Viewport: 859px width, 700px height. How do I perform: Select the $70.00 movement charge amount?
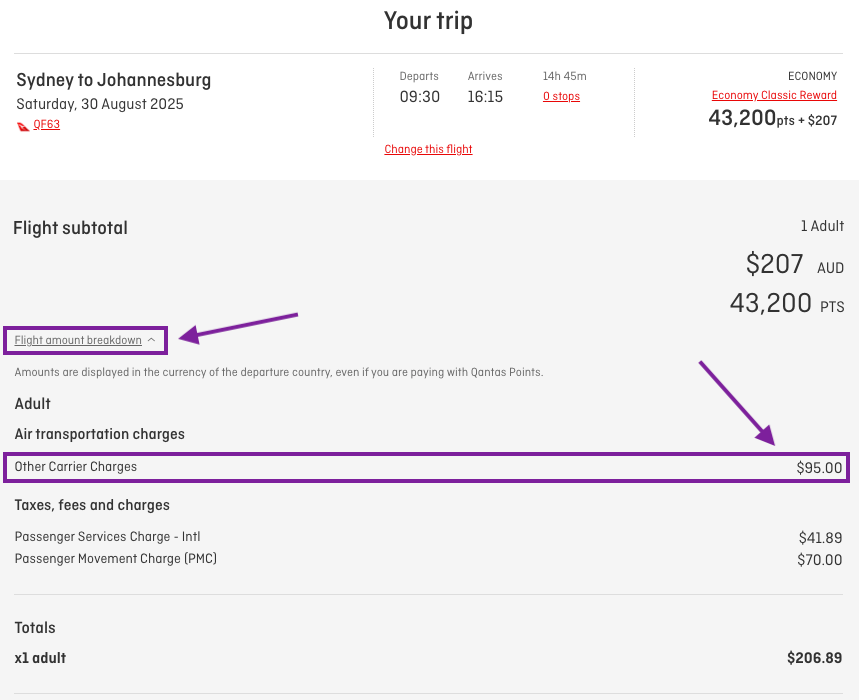click(x=820, y=560)
